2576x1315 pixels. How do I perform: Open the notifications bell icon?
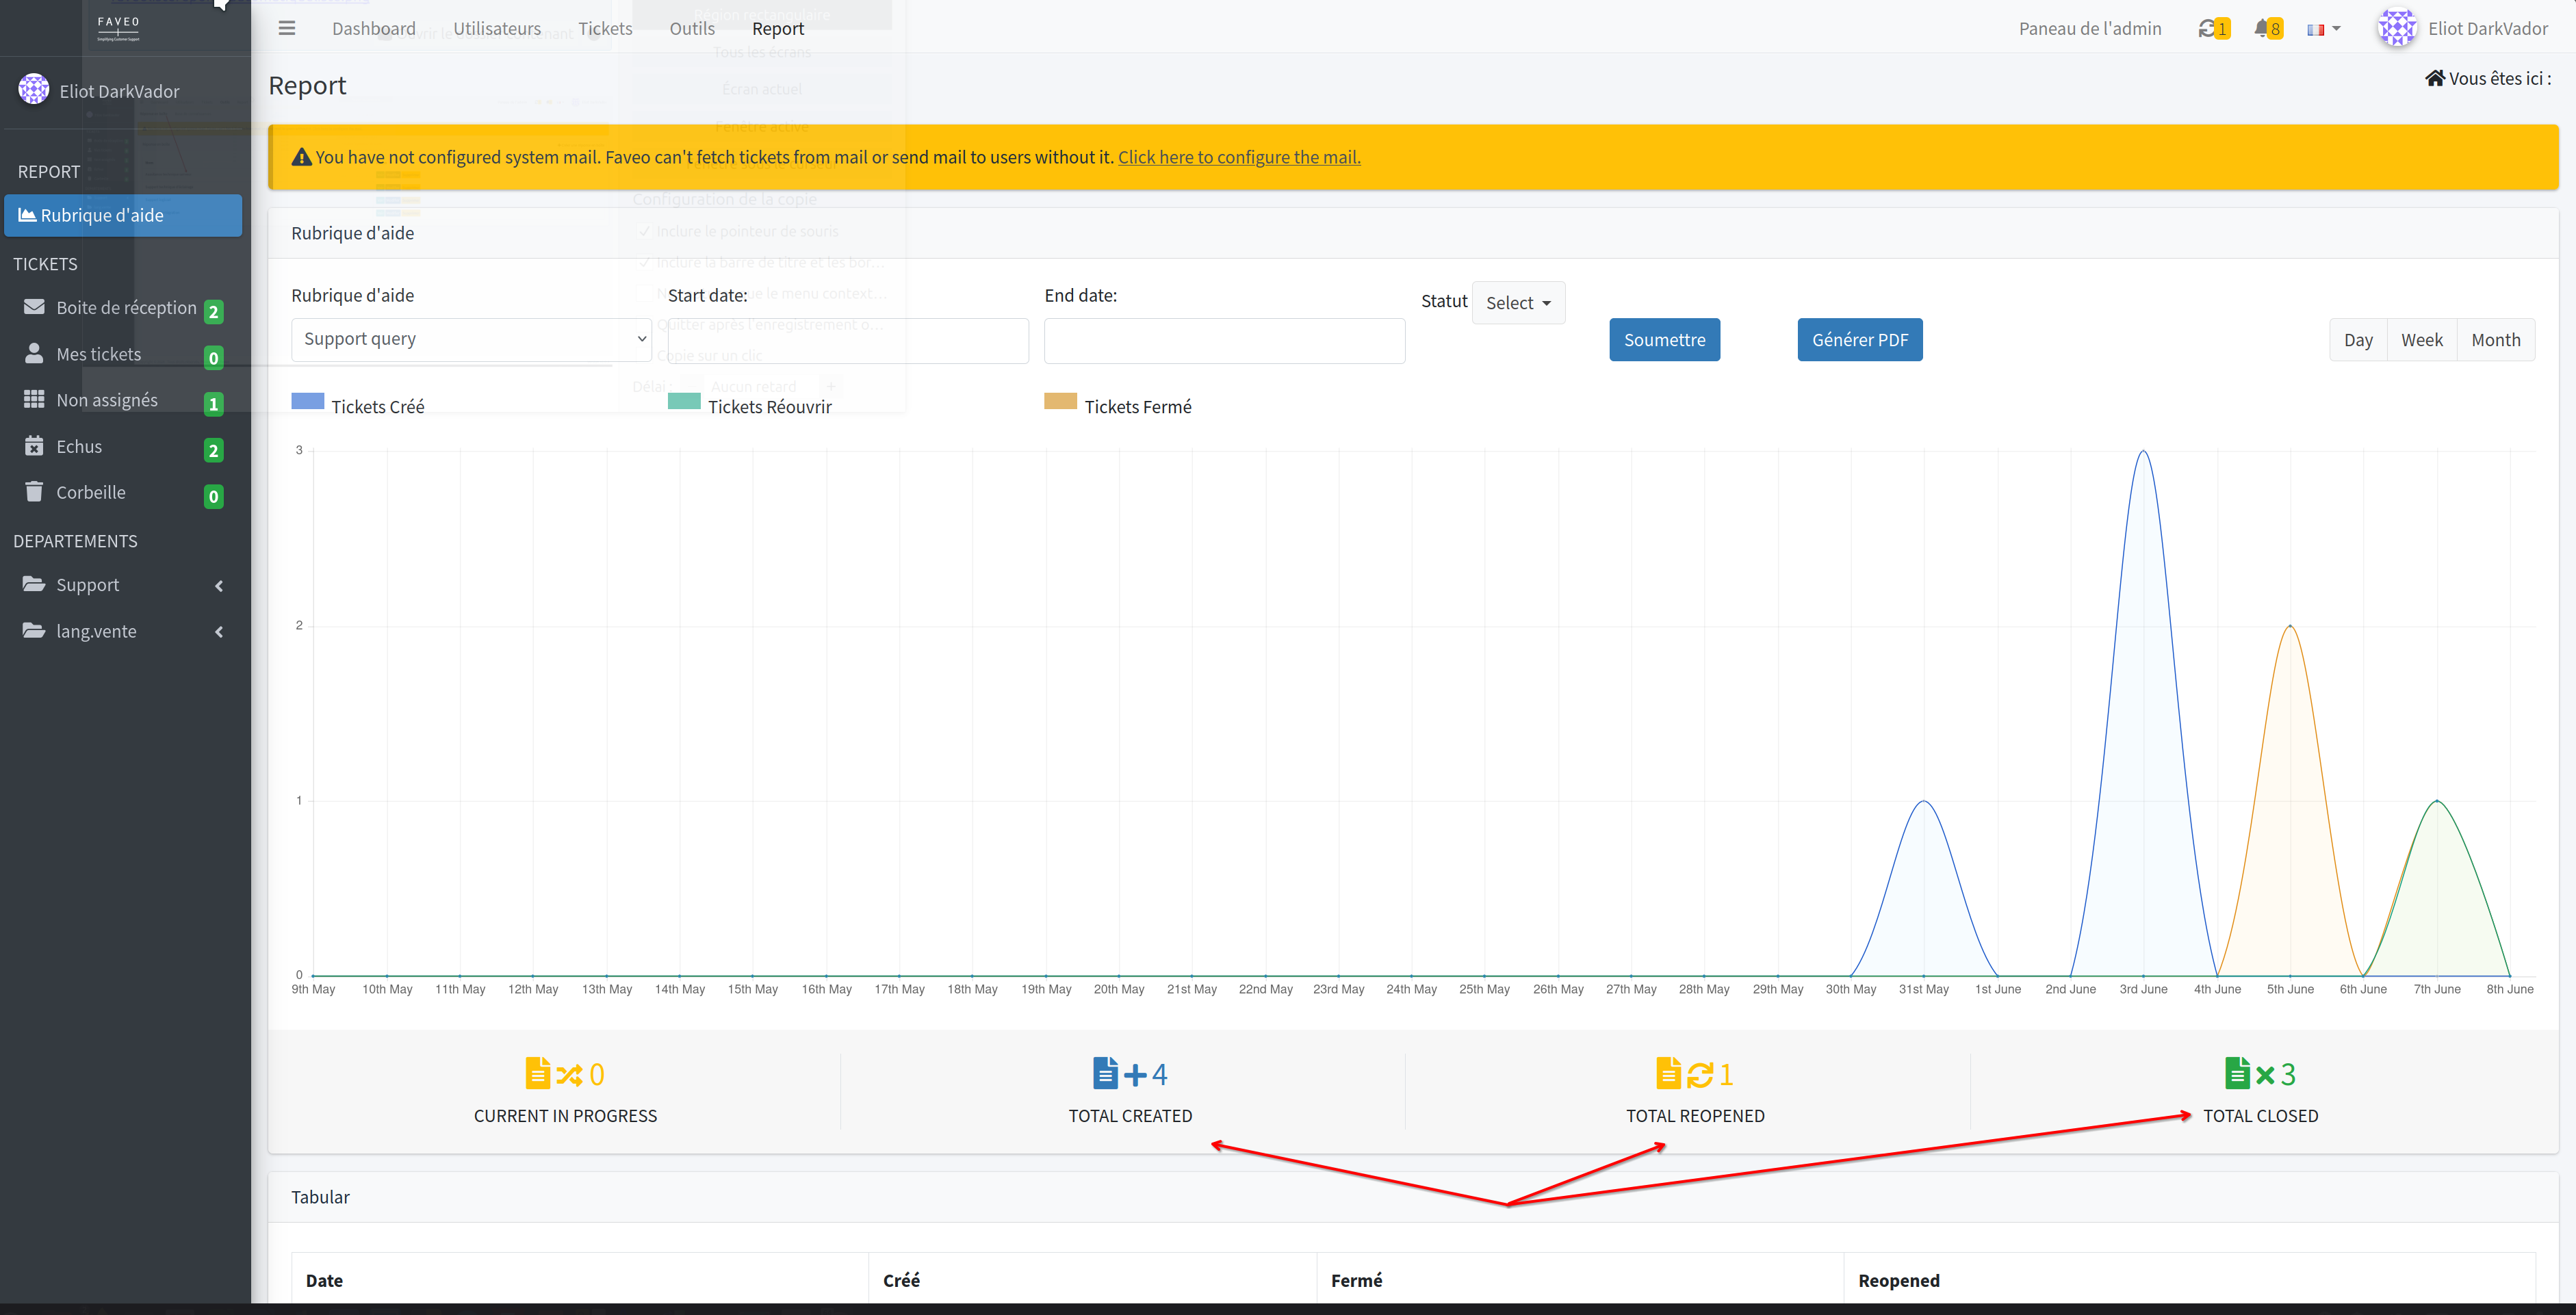point(2261,29)
